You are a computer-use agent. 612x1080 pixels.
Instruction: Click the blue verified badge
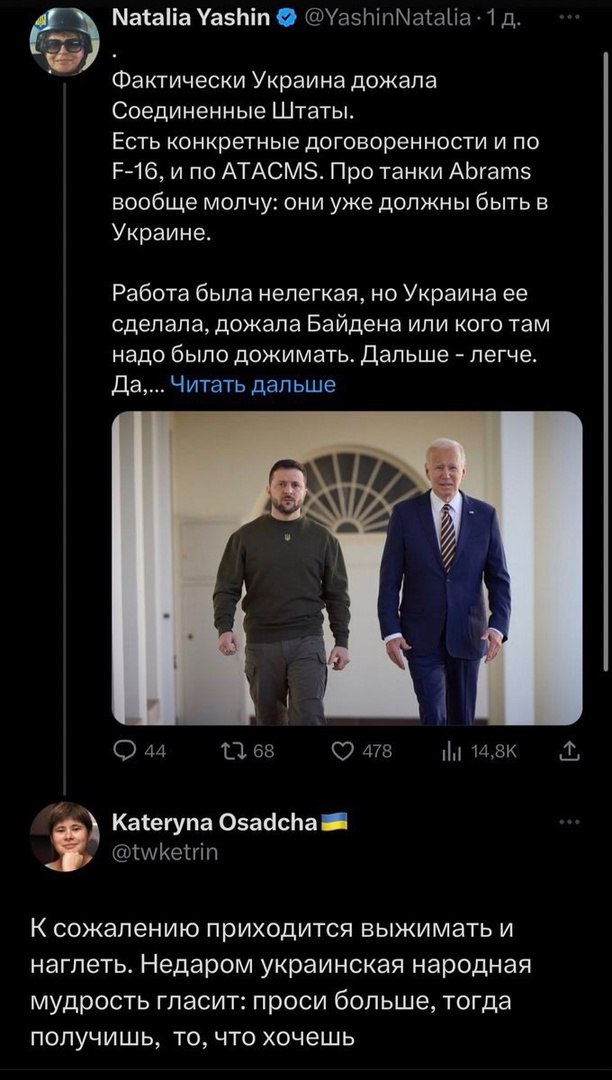click(x=286, y=17)
